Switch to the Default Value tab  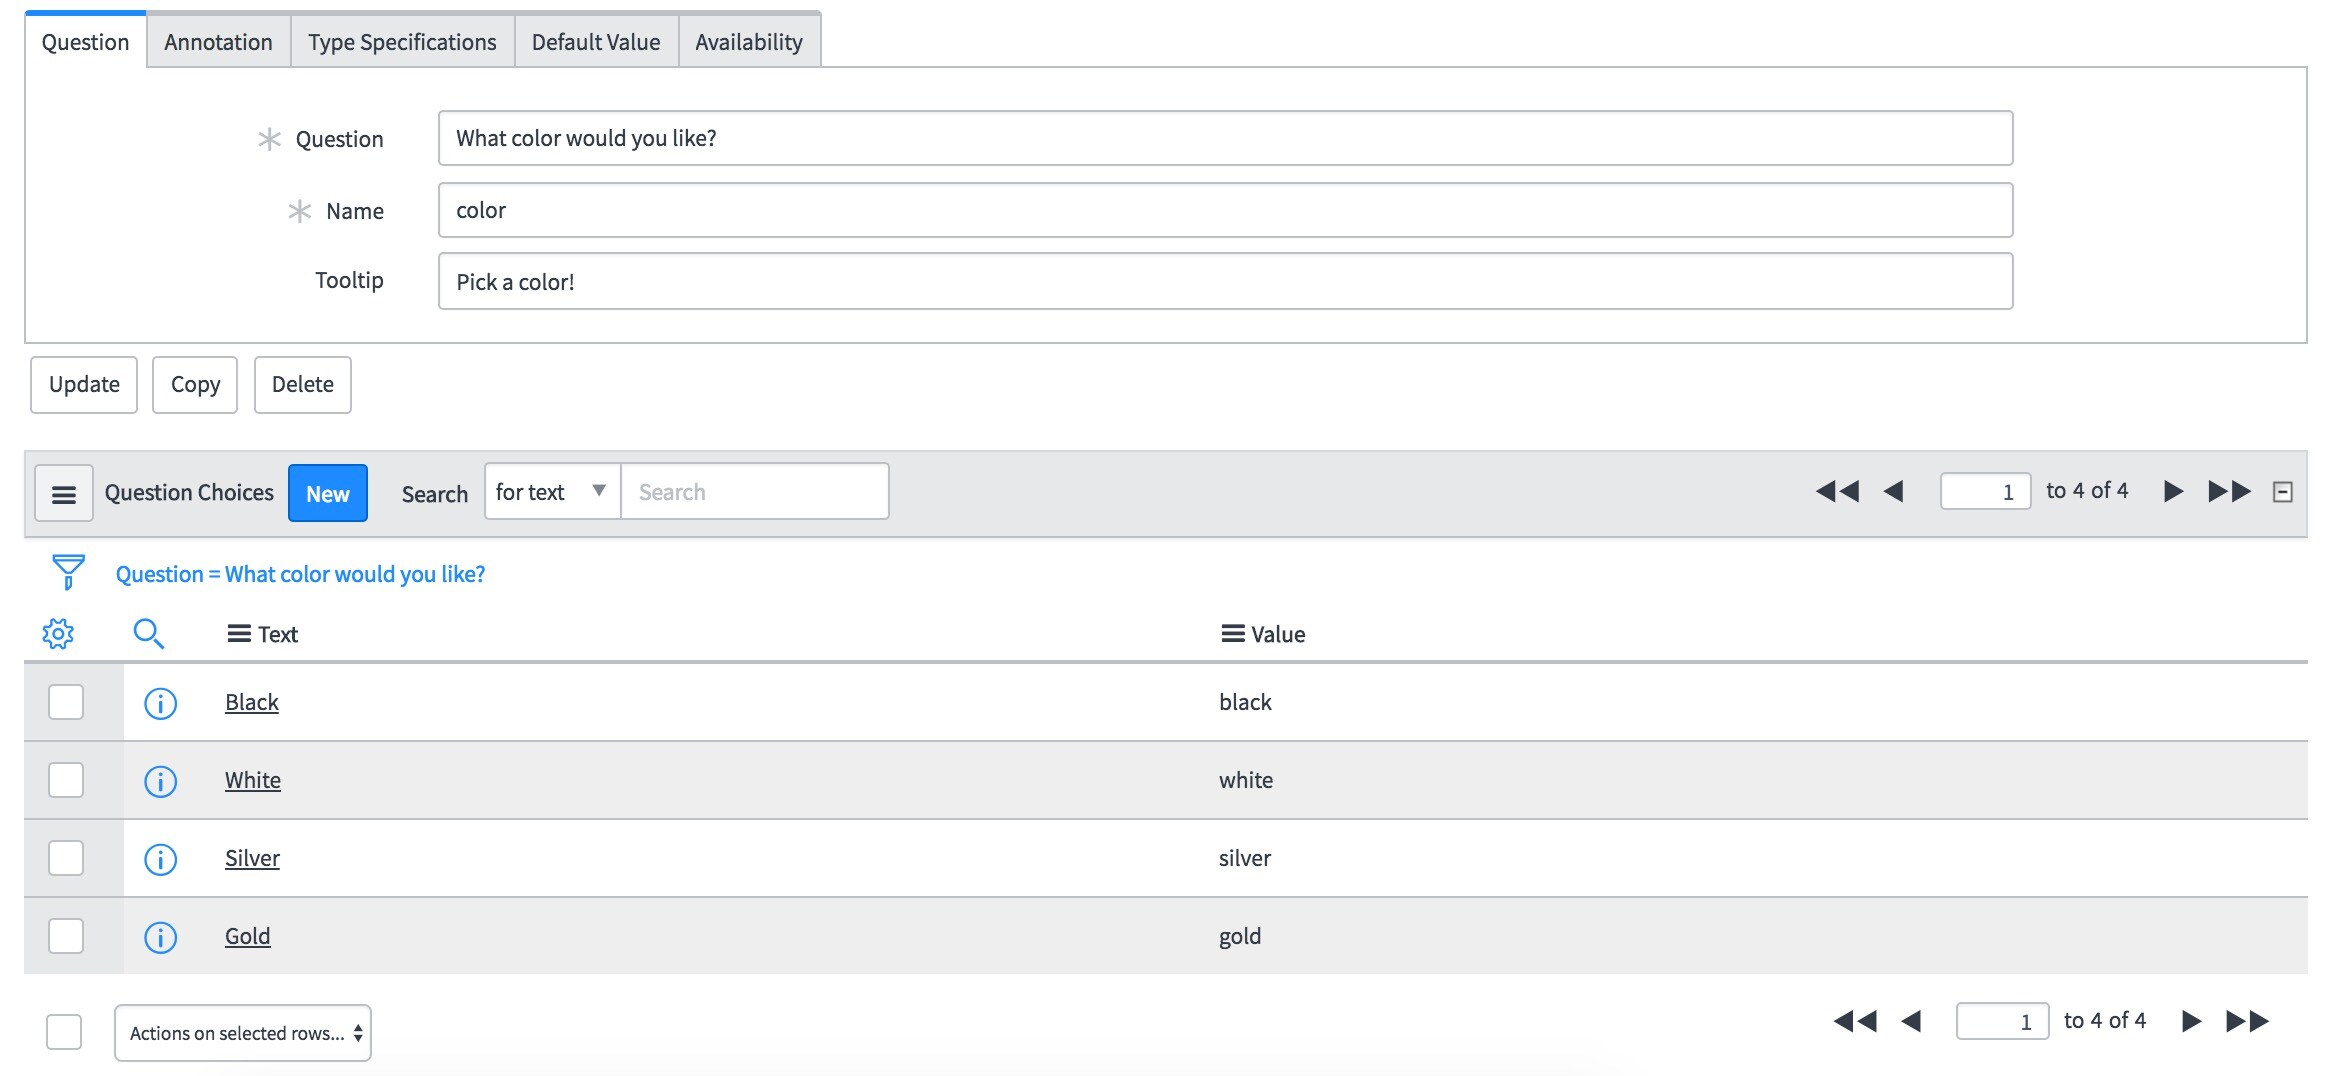click(x=595, y=41)
